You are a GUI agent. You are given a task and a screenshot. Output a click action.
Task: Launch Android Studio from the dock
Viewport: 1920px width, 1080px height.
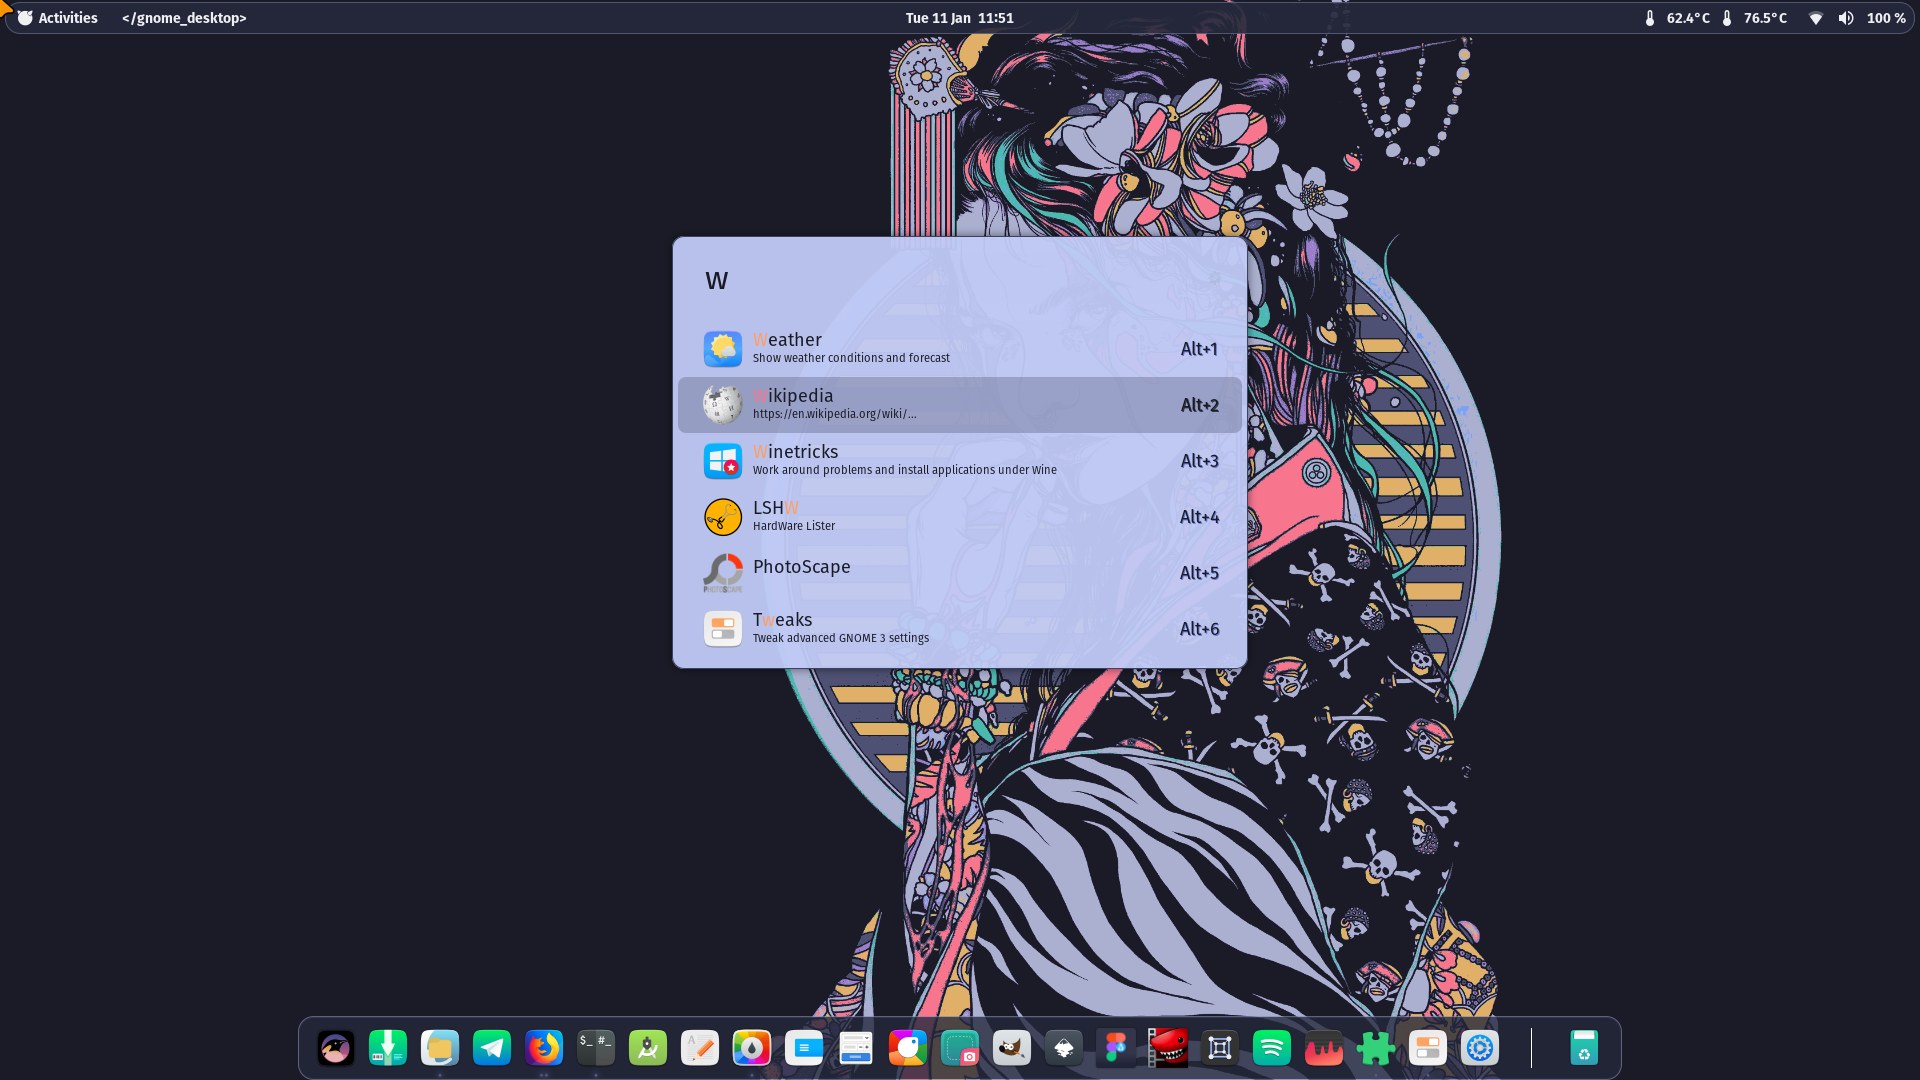648,1048
